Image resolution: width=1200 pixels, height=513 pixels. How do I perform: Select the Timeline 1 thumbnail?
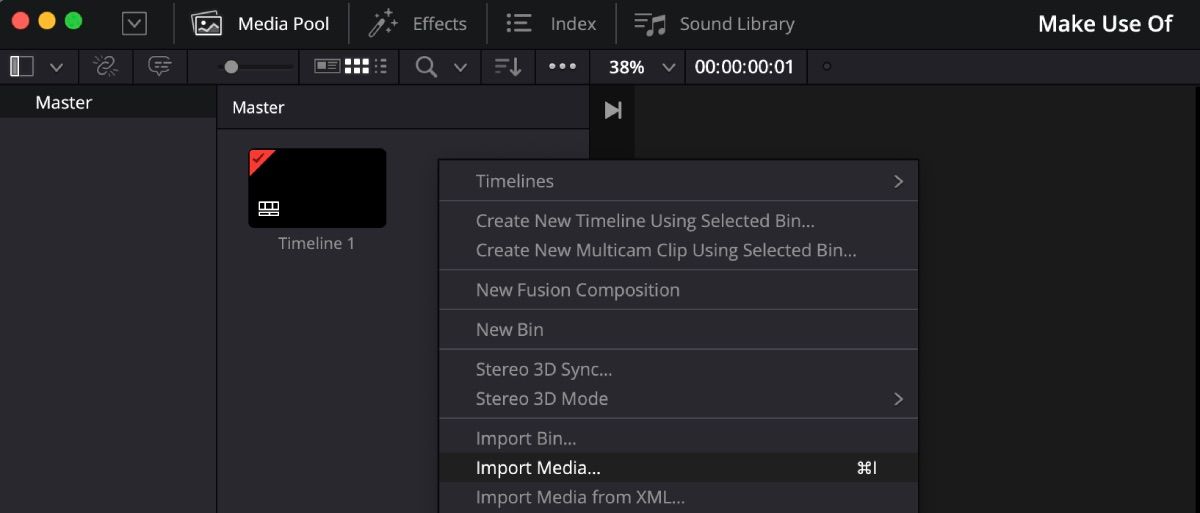(317, 188)
